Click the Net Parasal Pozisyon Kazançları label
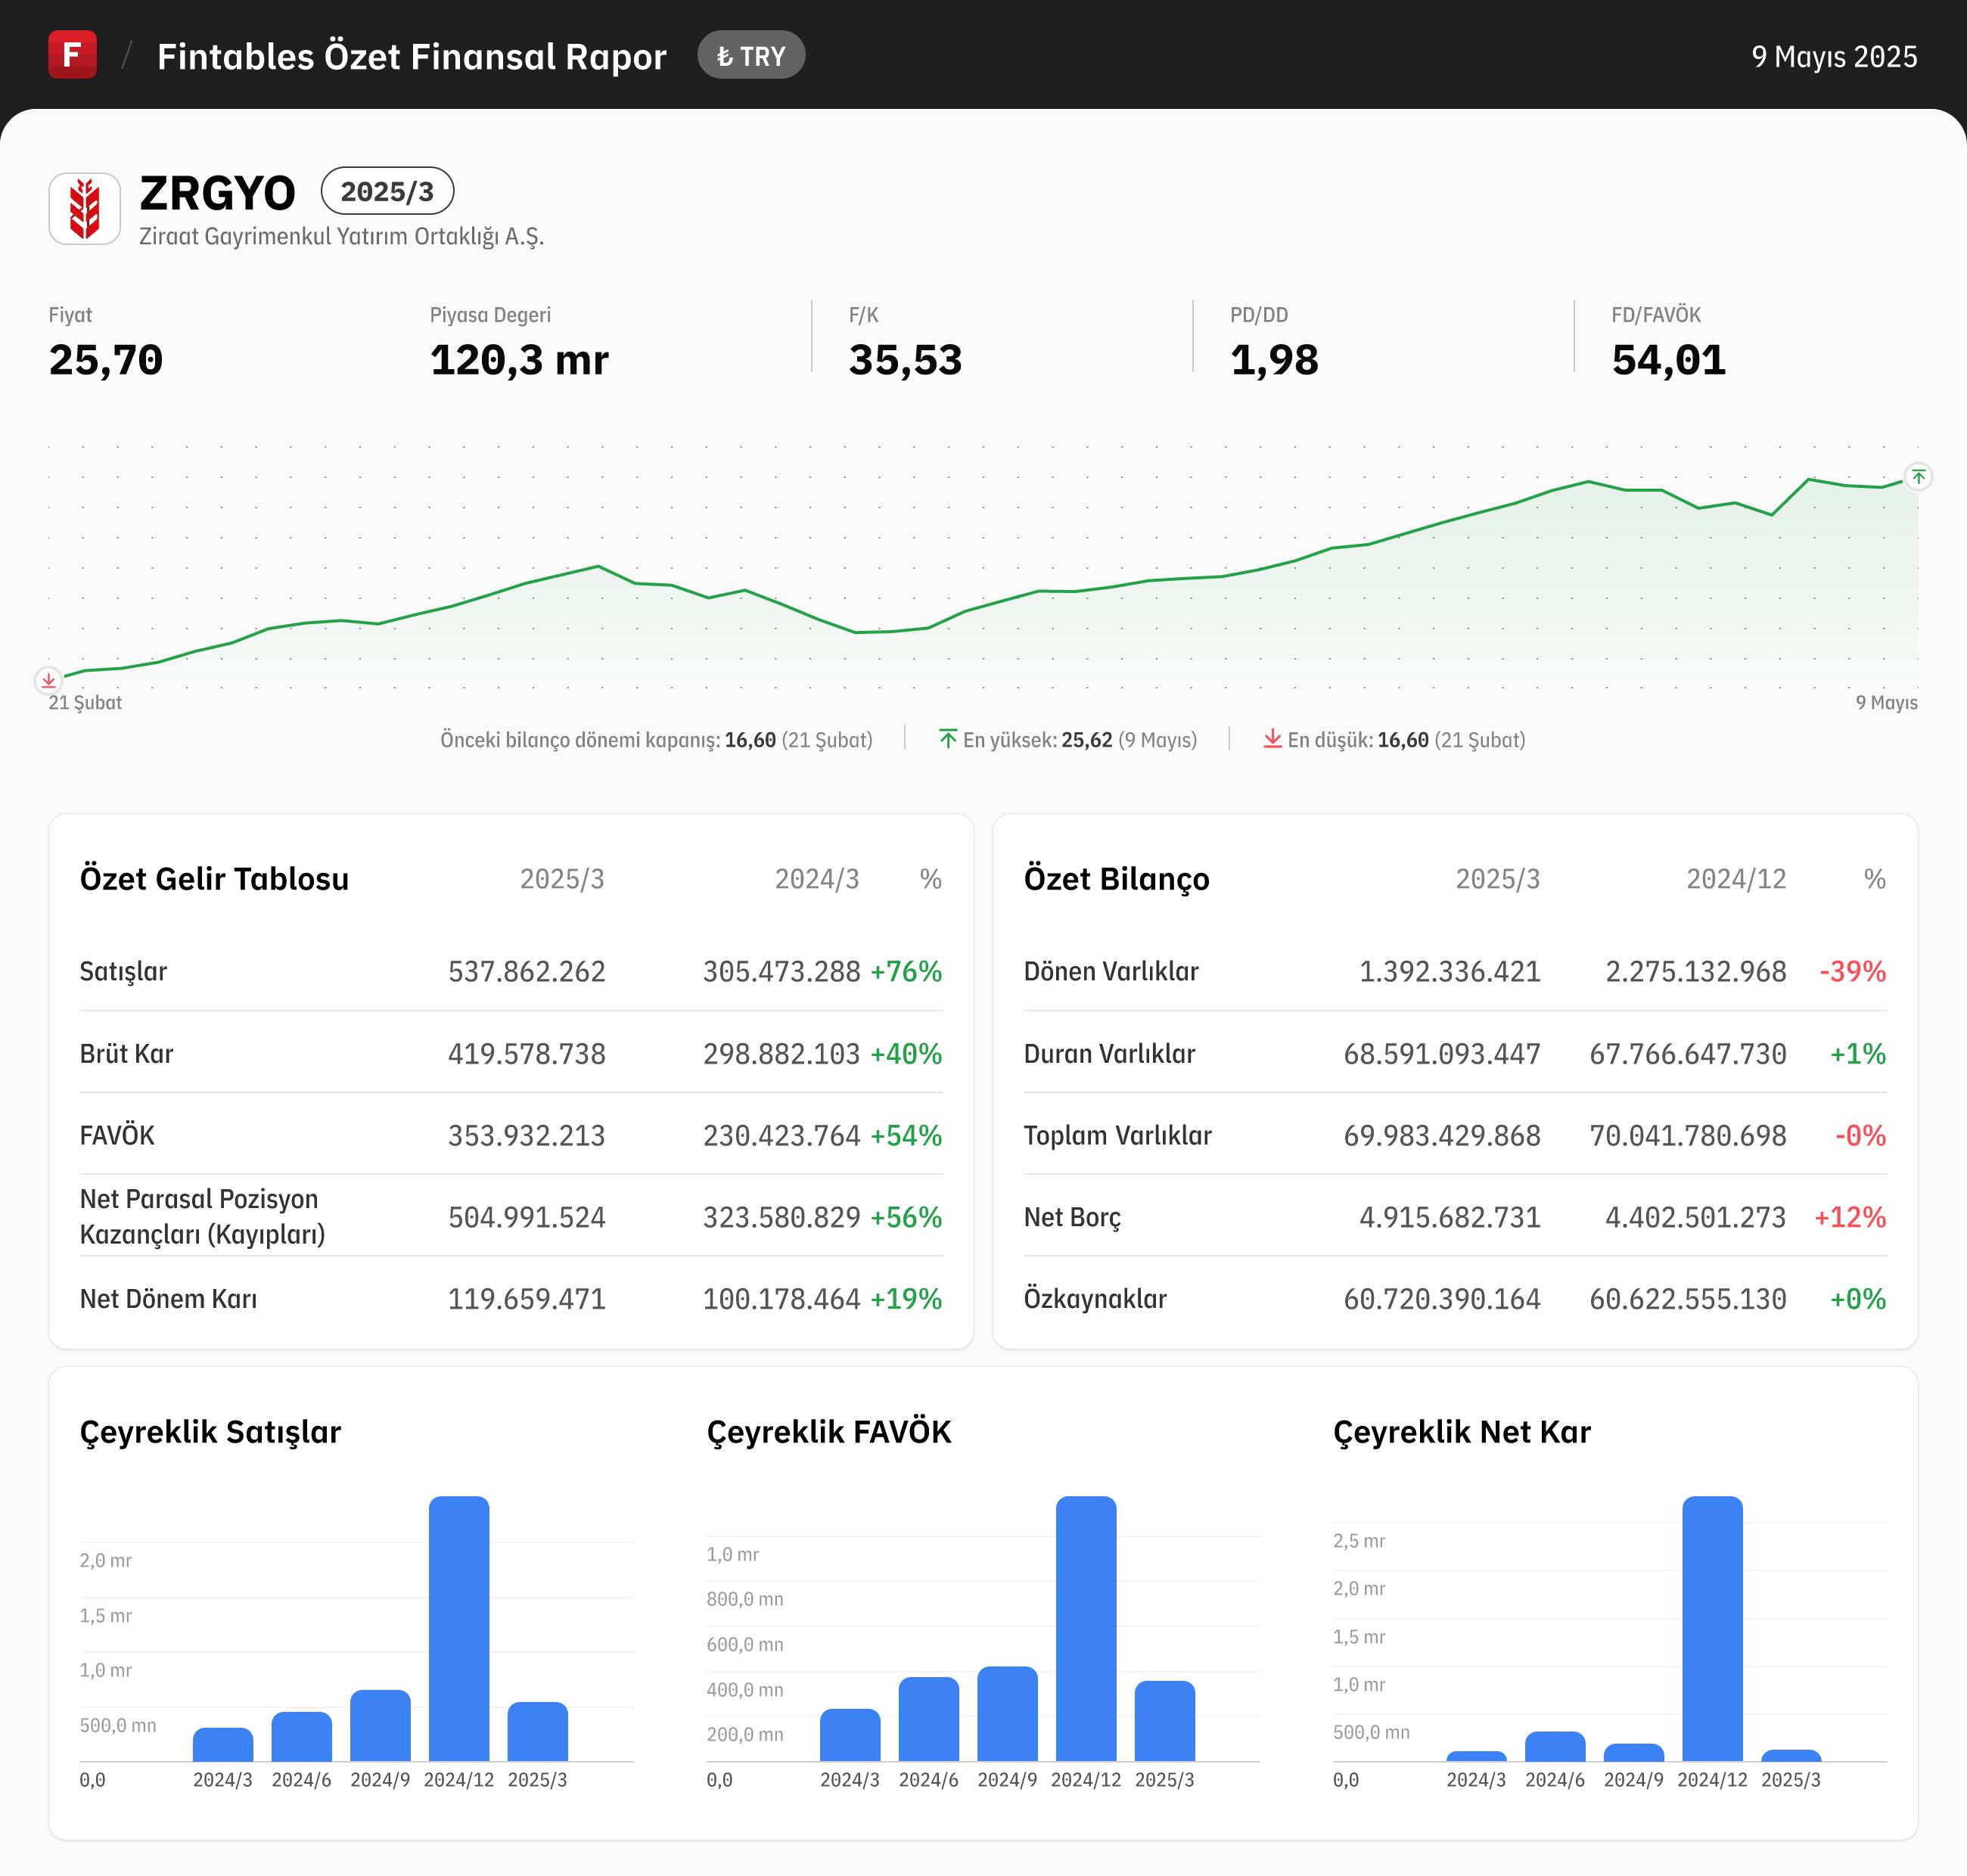1967x1876 pixels. (202, 1216)
